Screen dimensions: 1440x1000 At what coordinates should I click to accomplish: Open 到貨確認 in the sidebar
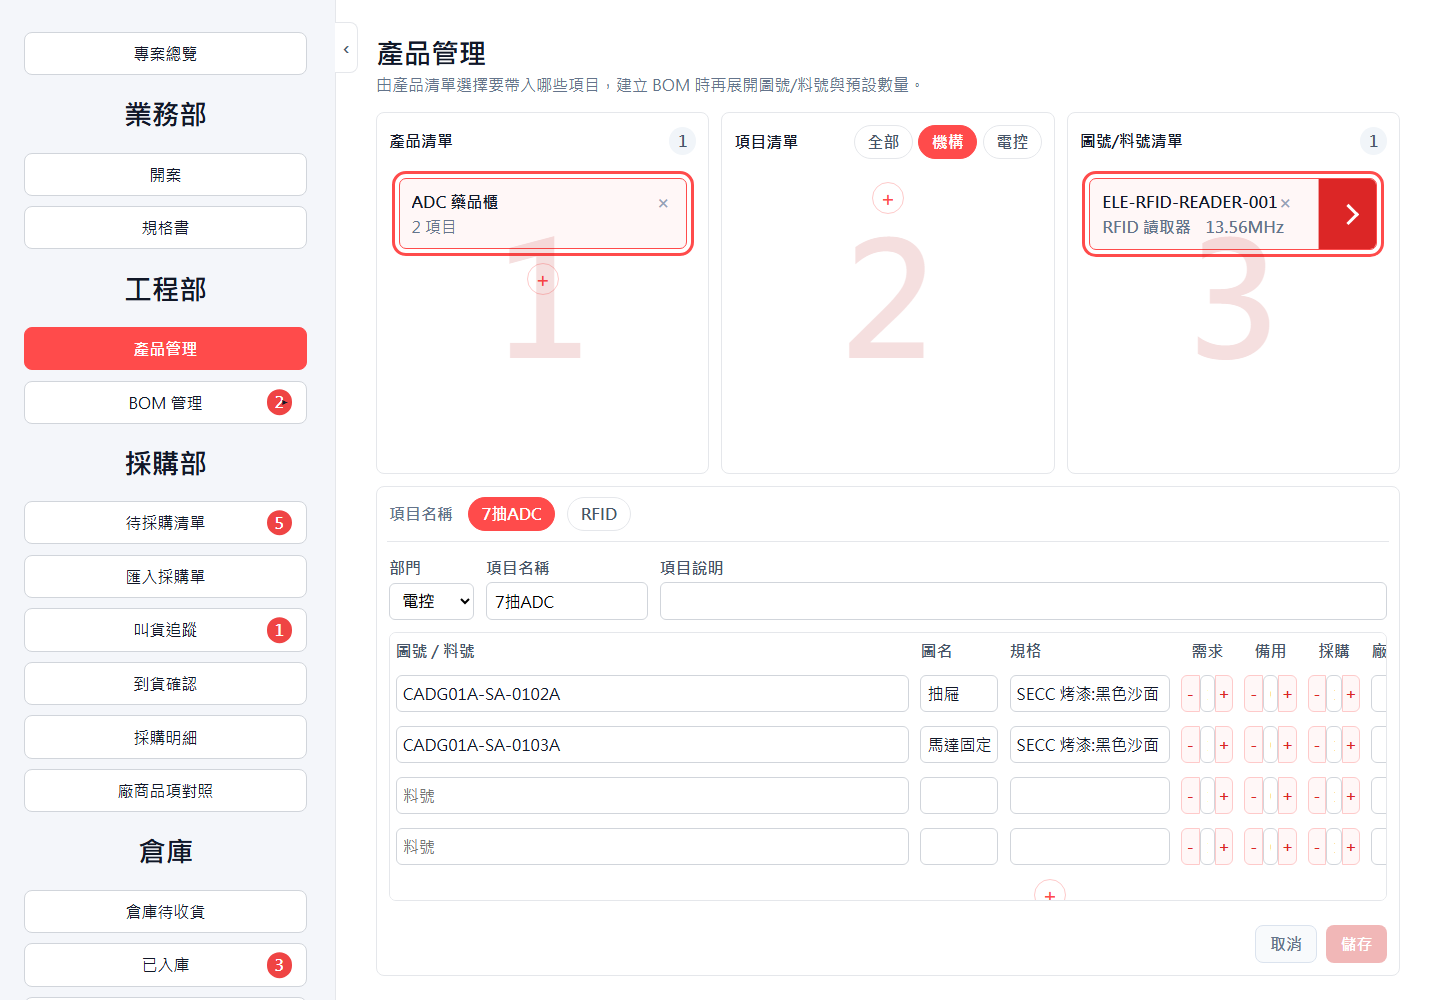click(x=165, y=684)
